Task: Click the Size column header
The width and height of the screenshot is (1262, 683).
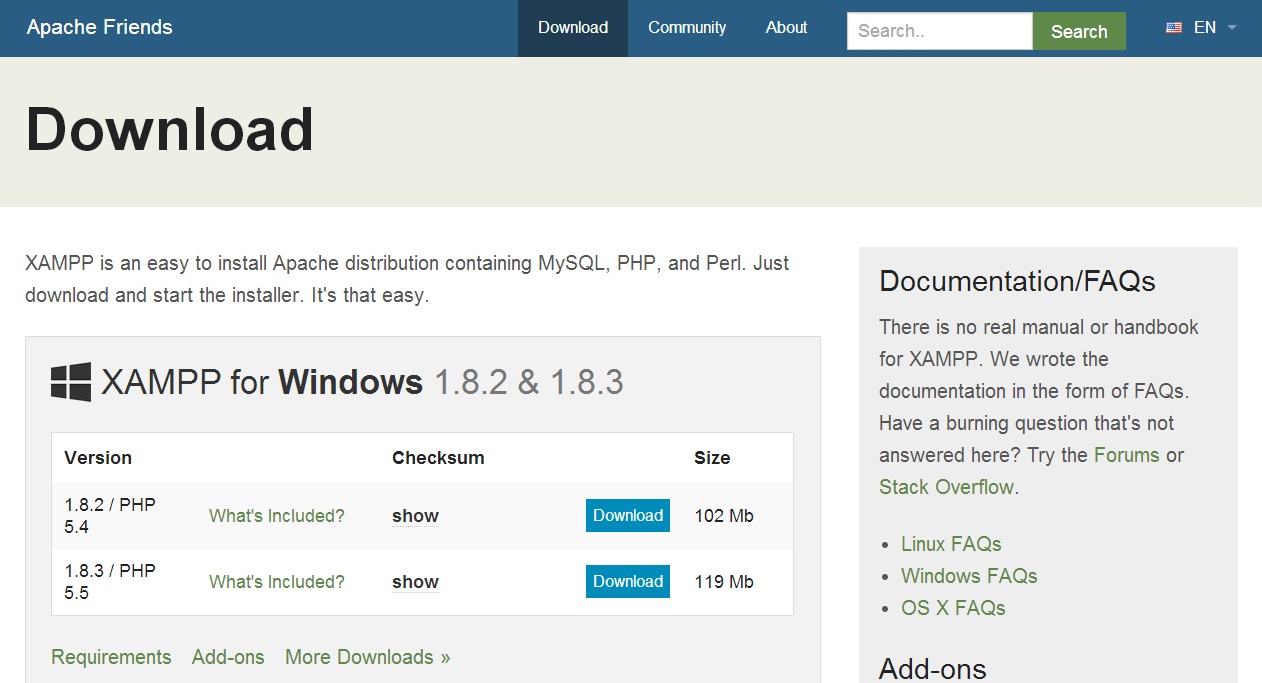Action: pyautogui.click(x=712, y=458)
